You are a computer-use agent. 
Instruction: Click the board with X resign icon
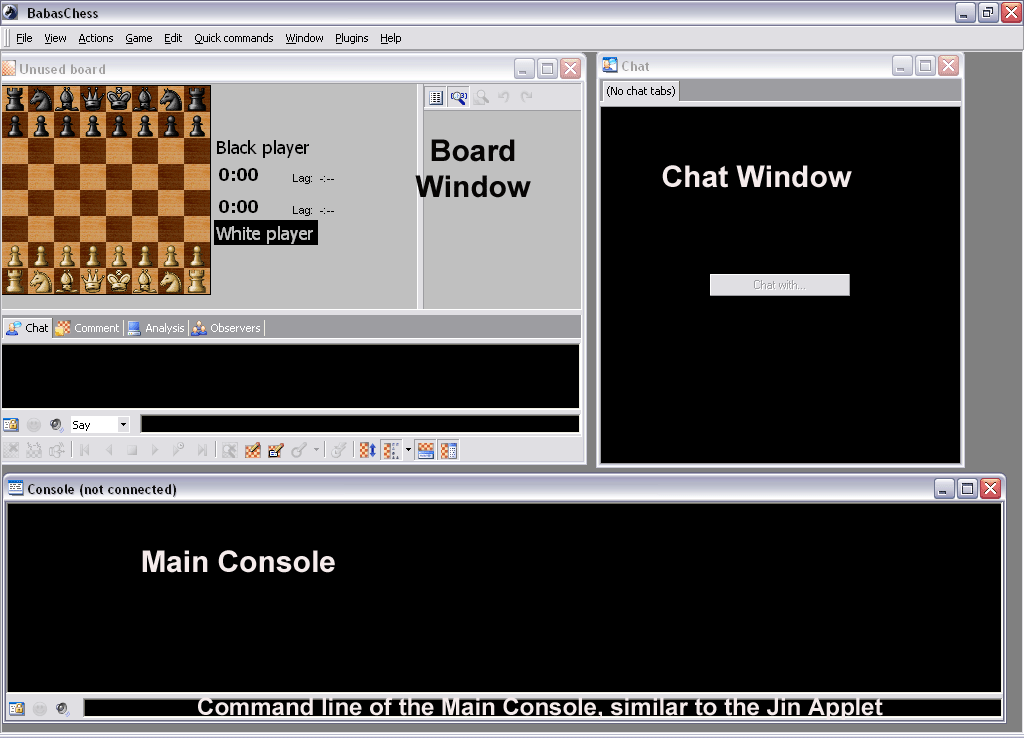[11, 450]
